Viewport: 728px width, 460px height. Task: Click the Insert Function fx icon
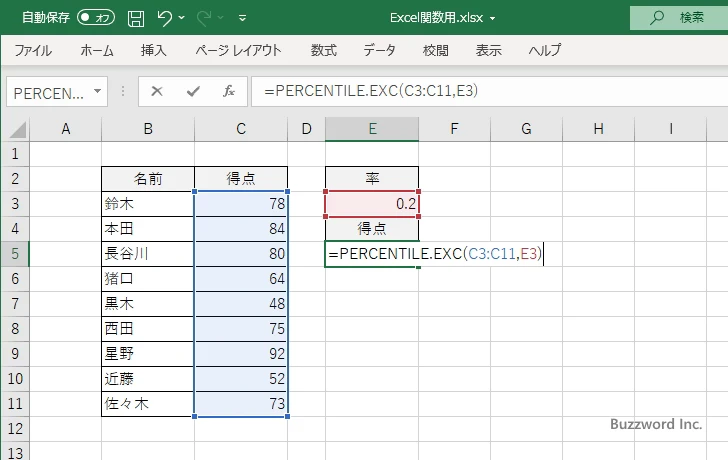coord(229,91)
